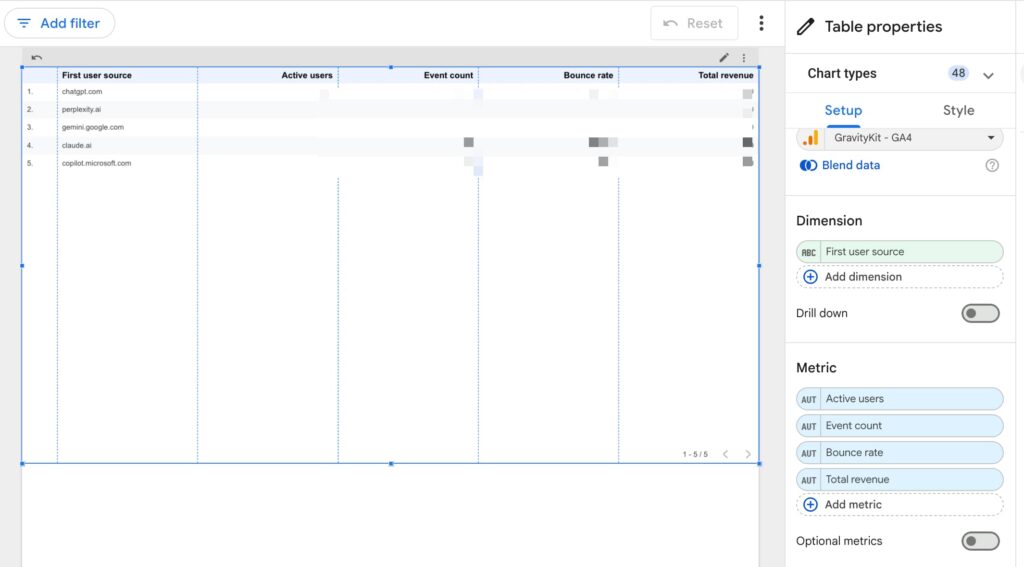Turn on the Optional metrics toggle
This screenshot has width=1024, height=567.
point(980,541)
